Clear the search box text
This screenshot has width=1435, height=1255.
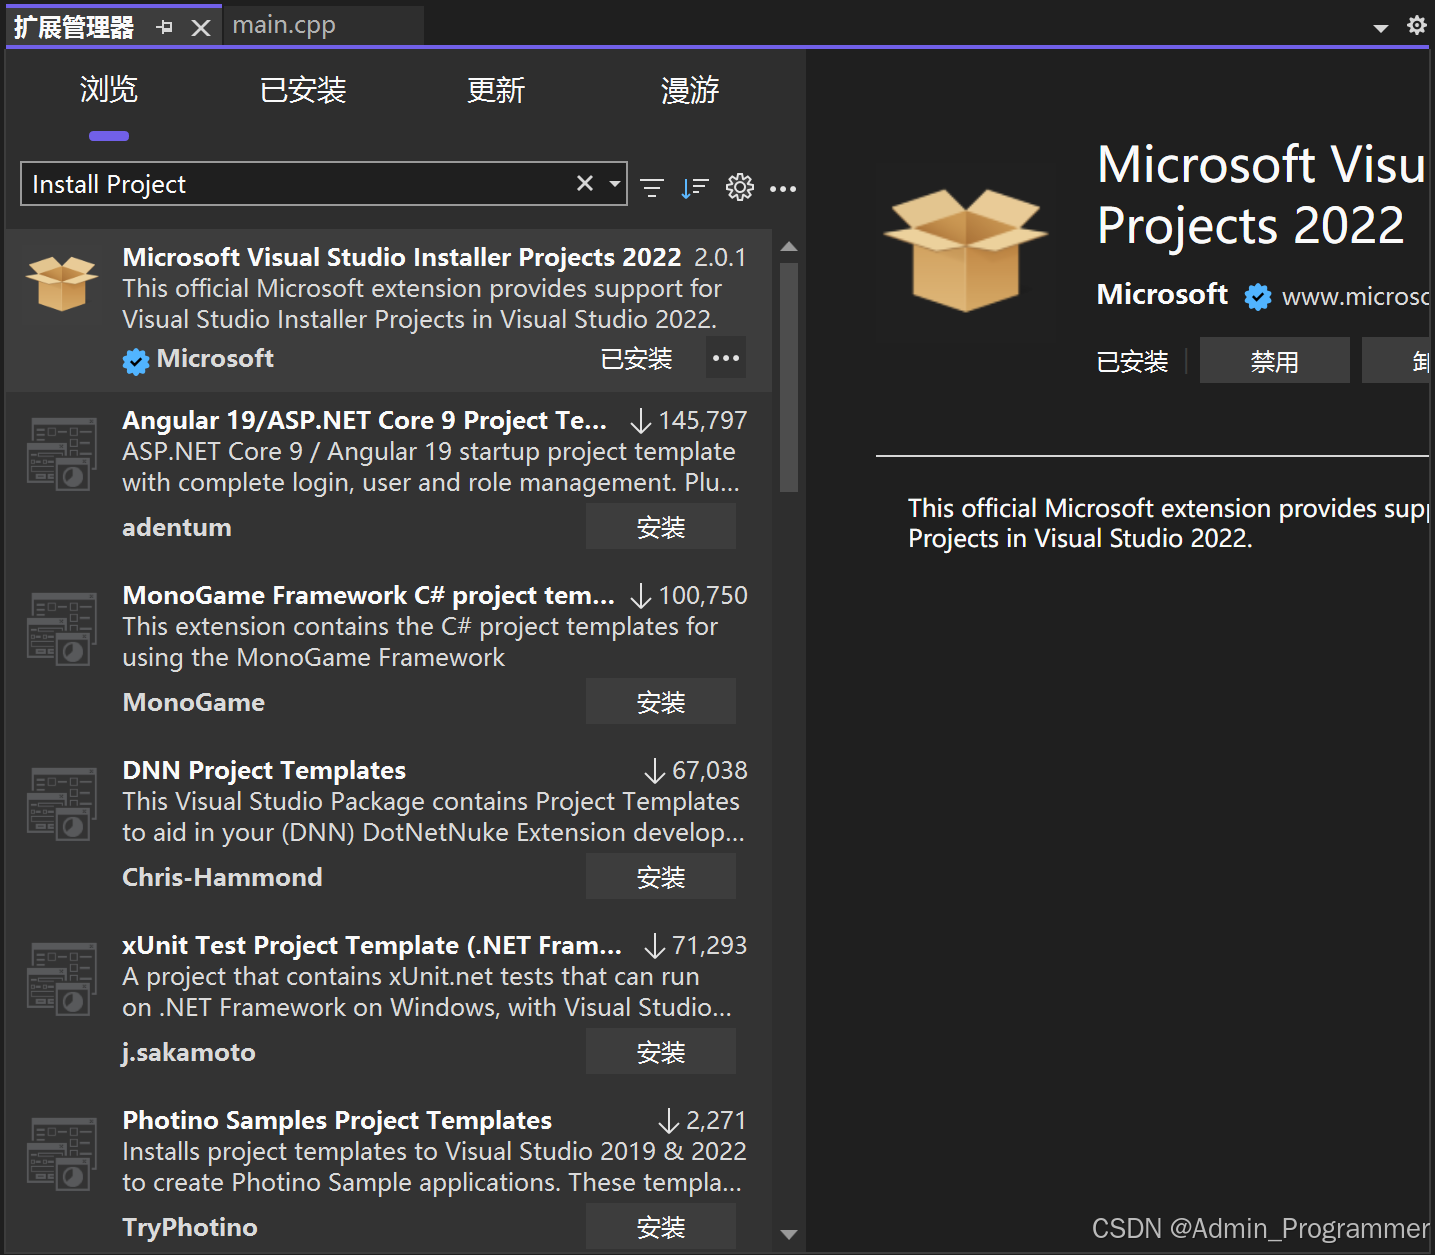tap(585, 183)
